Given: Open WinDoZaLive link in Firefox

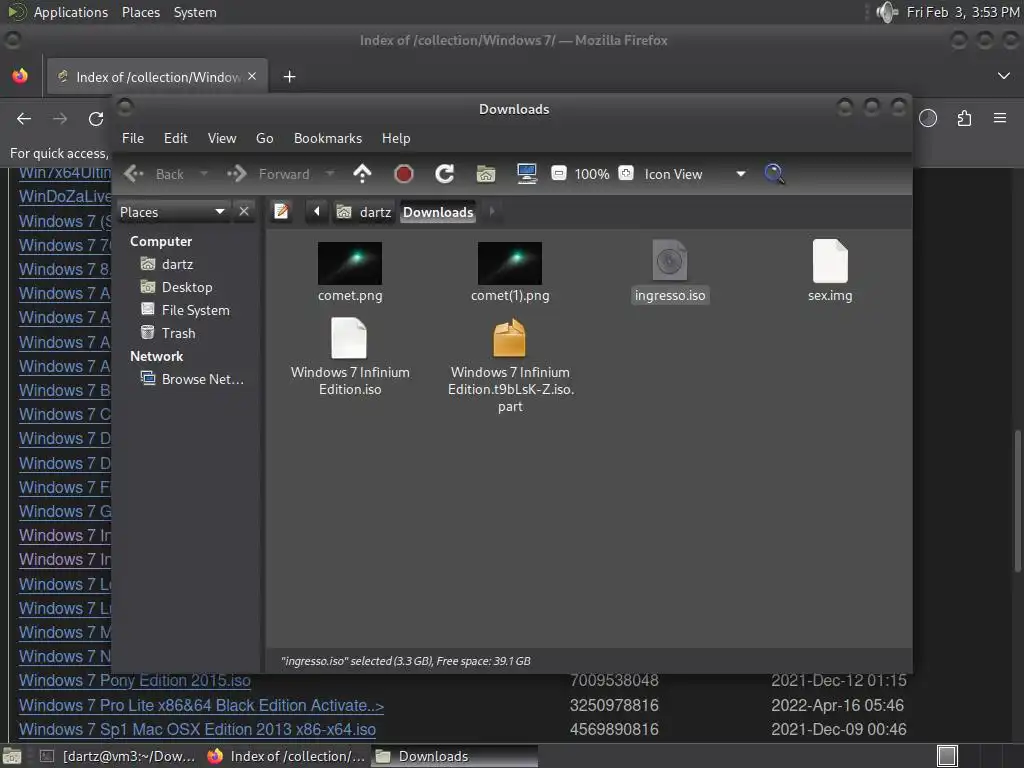Looking at the screenshot, I should [65, 196].
